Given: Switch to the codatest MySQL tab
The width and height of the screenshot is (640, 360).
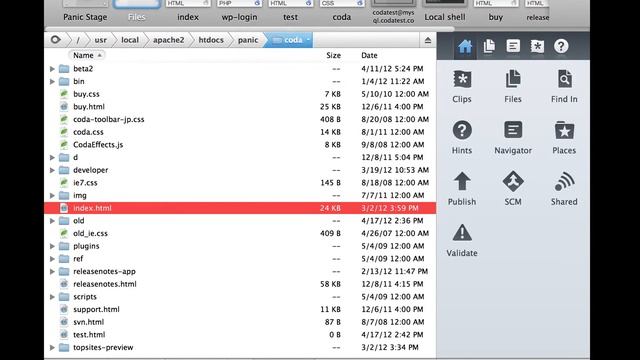Looking at the screenshot, I should (x=393, y=11).
